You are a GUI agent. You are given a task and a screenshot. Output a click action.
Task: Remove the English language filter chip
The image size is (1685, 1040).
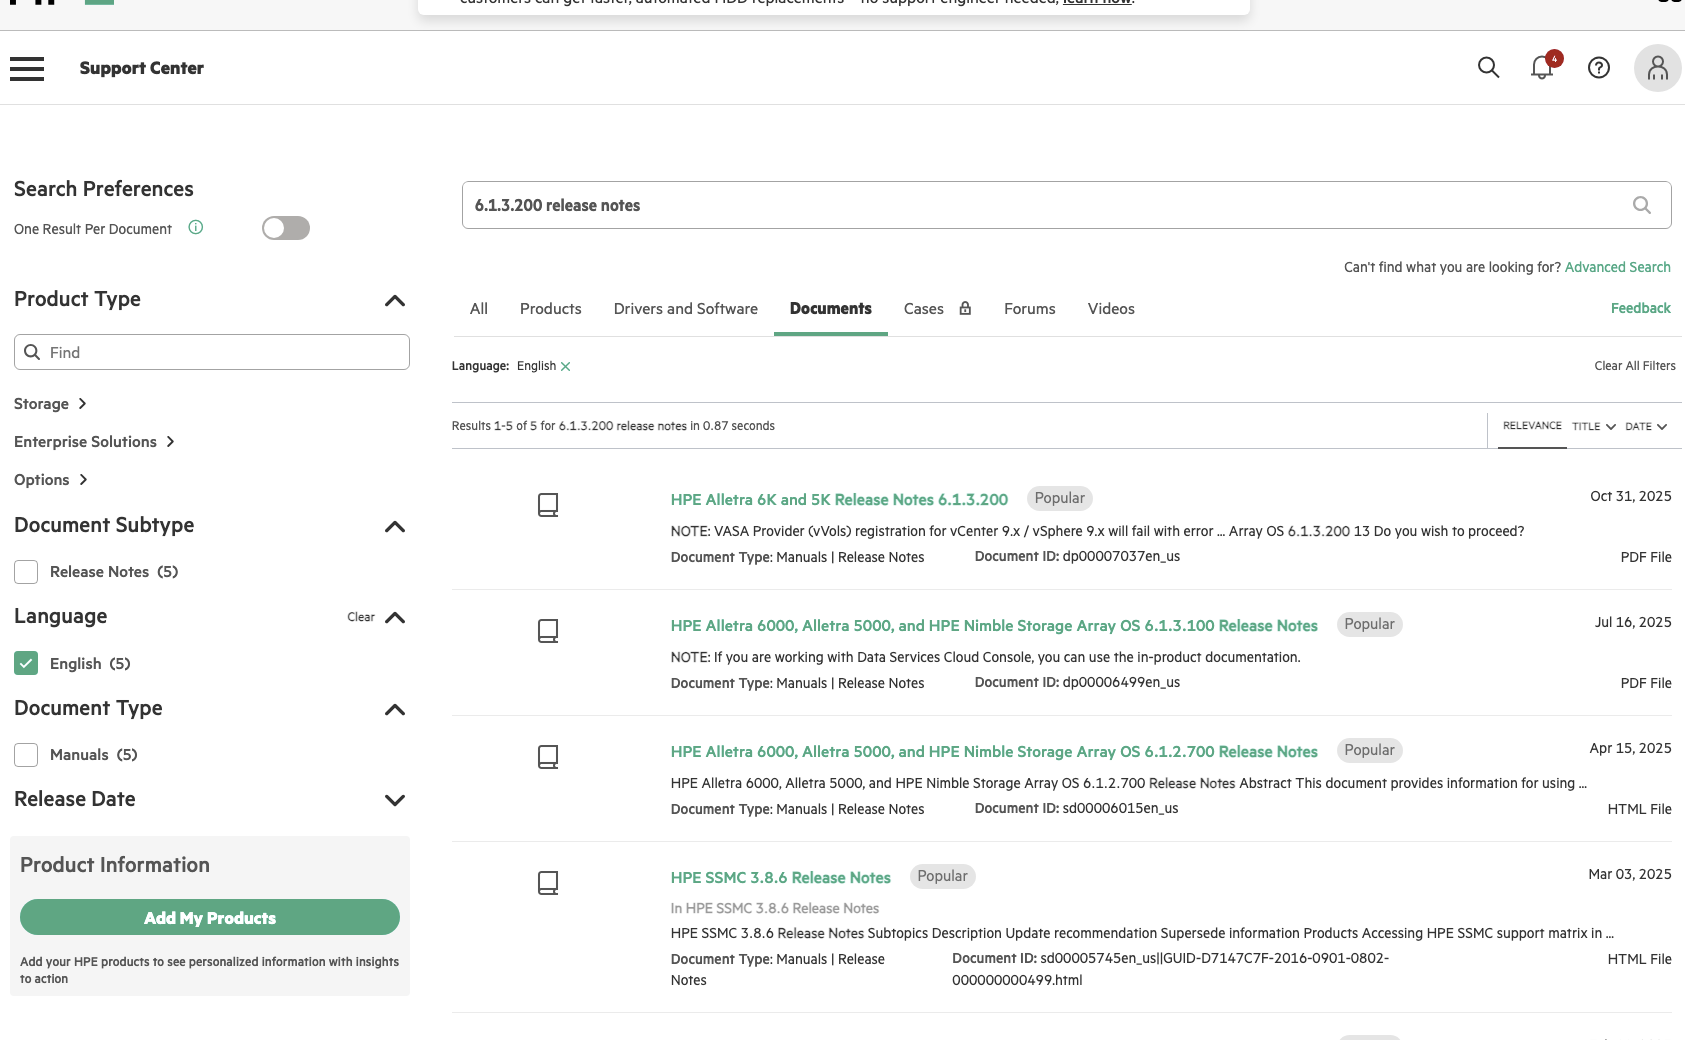(x=566, y=367)
